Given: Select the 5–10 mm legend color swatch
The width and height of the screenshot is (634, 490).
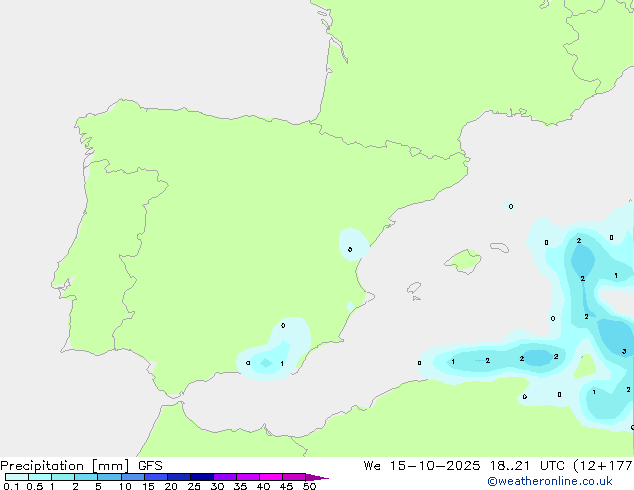Looking at the screenshot, I should [109, 477].
